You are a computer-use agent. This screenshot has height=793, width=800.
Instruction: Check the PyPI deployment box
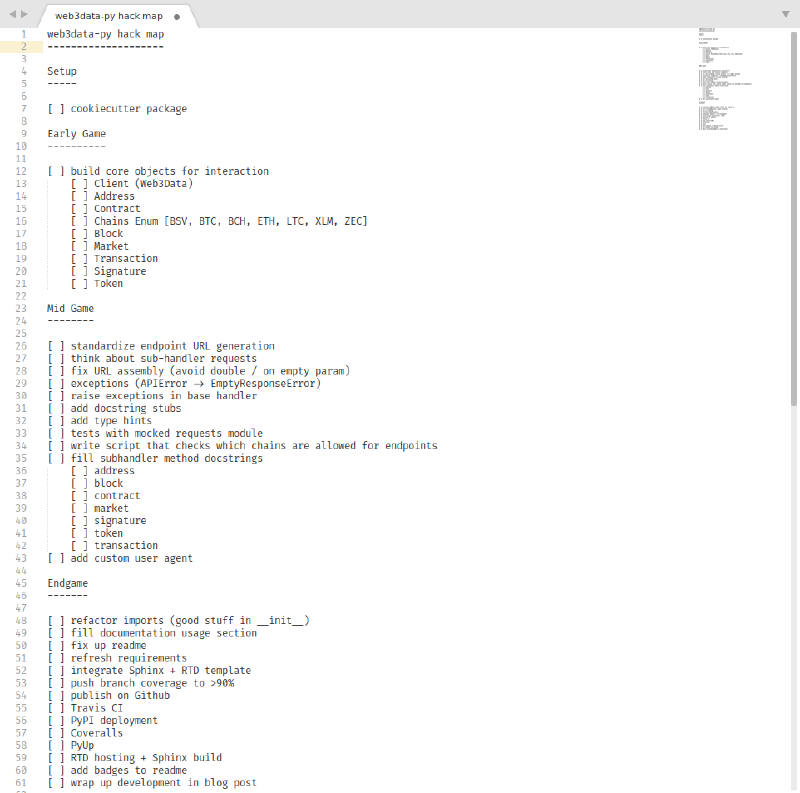point(56,721)
